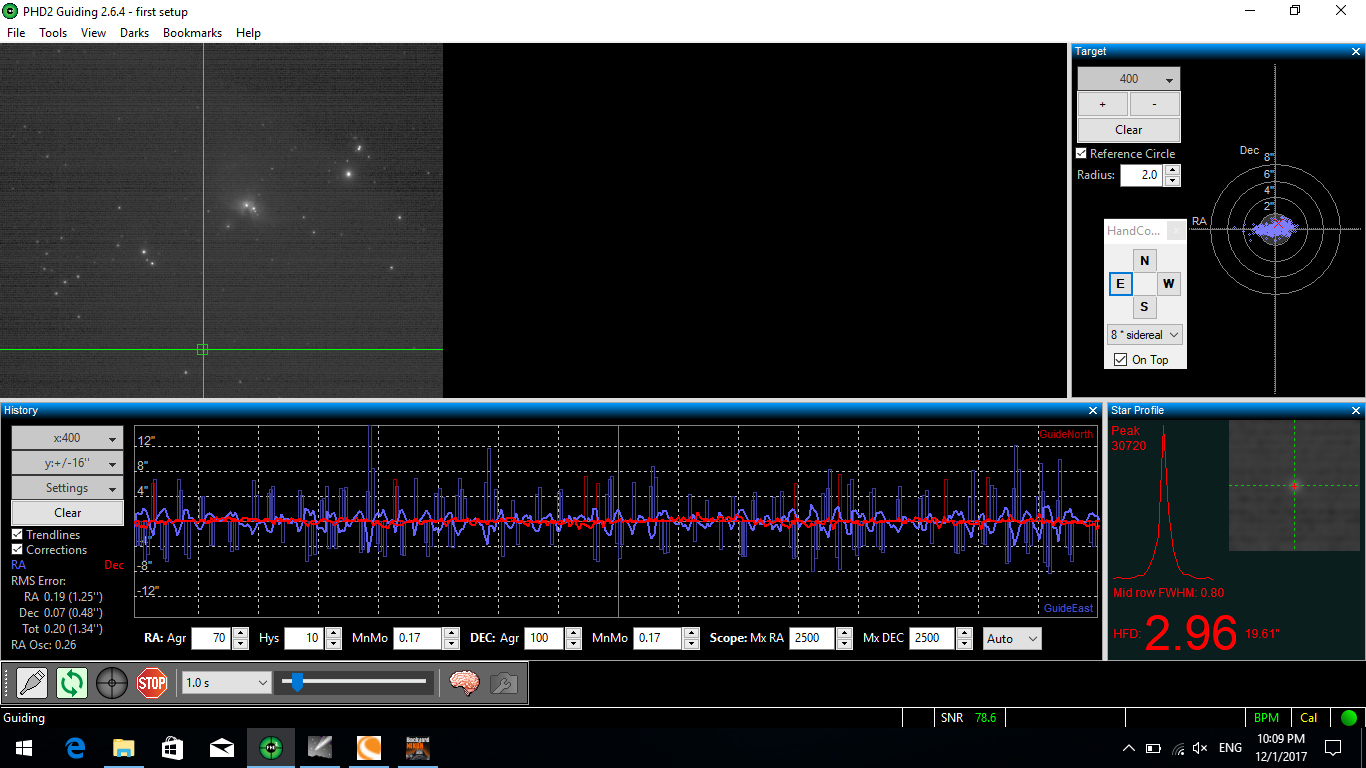This screenshot has height=768, width=1366.
Task: Open the File menu
Action: (x=16, y=33)
